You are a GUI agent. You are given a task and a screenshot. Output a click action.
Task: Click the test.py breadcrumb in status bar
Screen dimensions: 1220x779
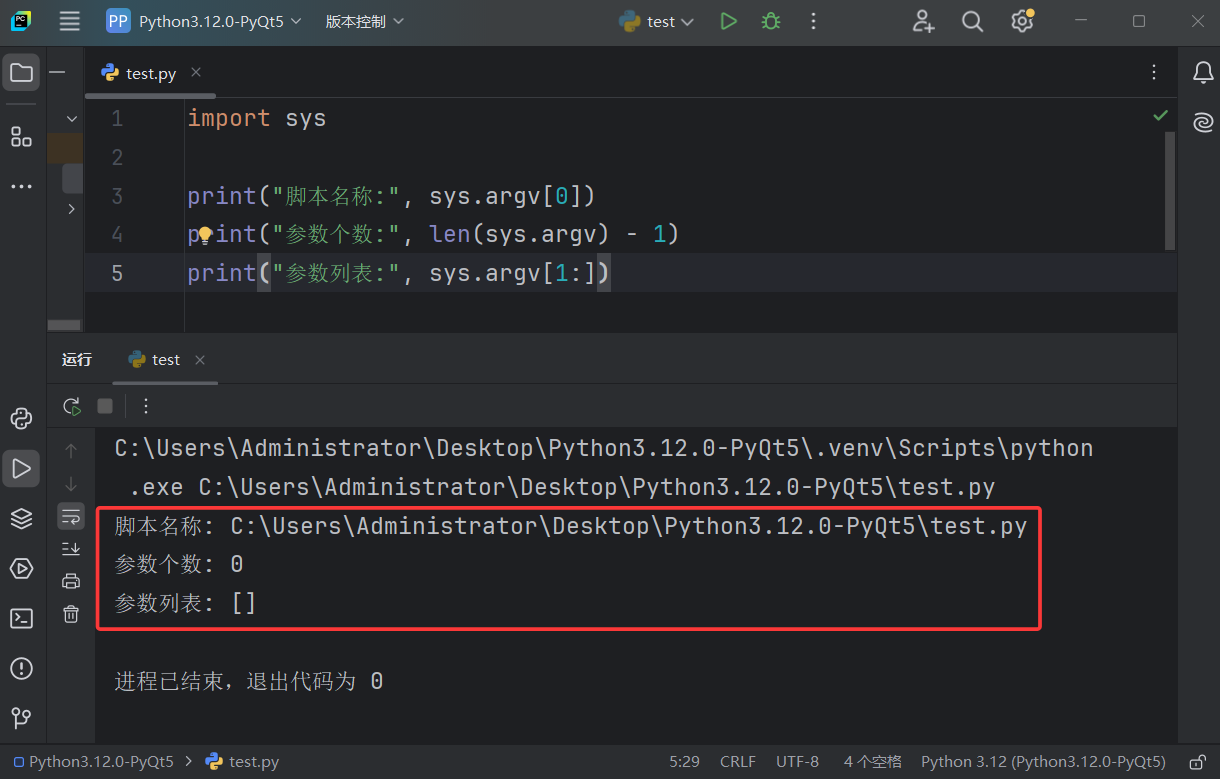(x=243, y=762)
